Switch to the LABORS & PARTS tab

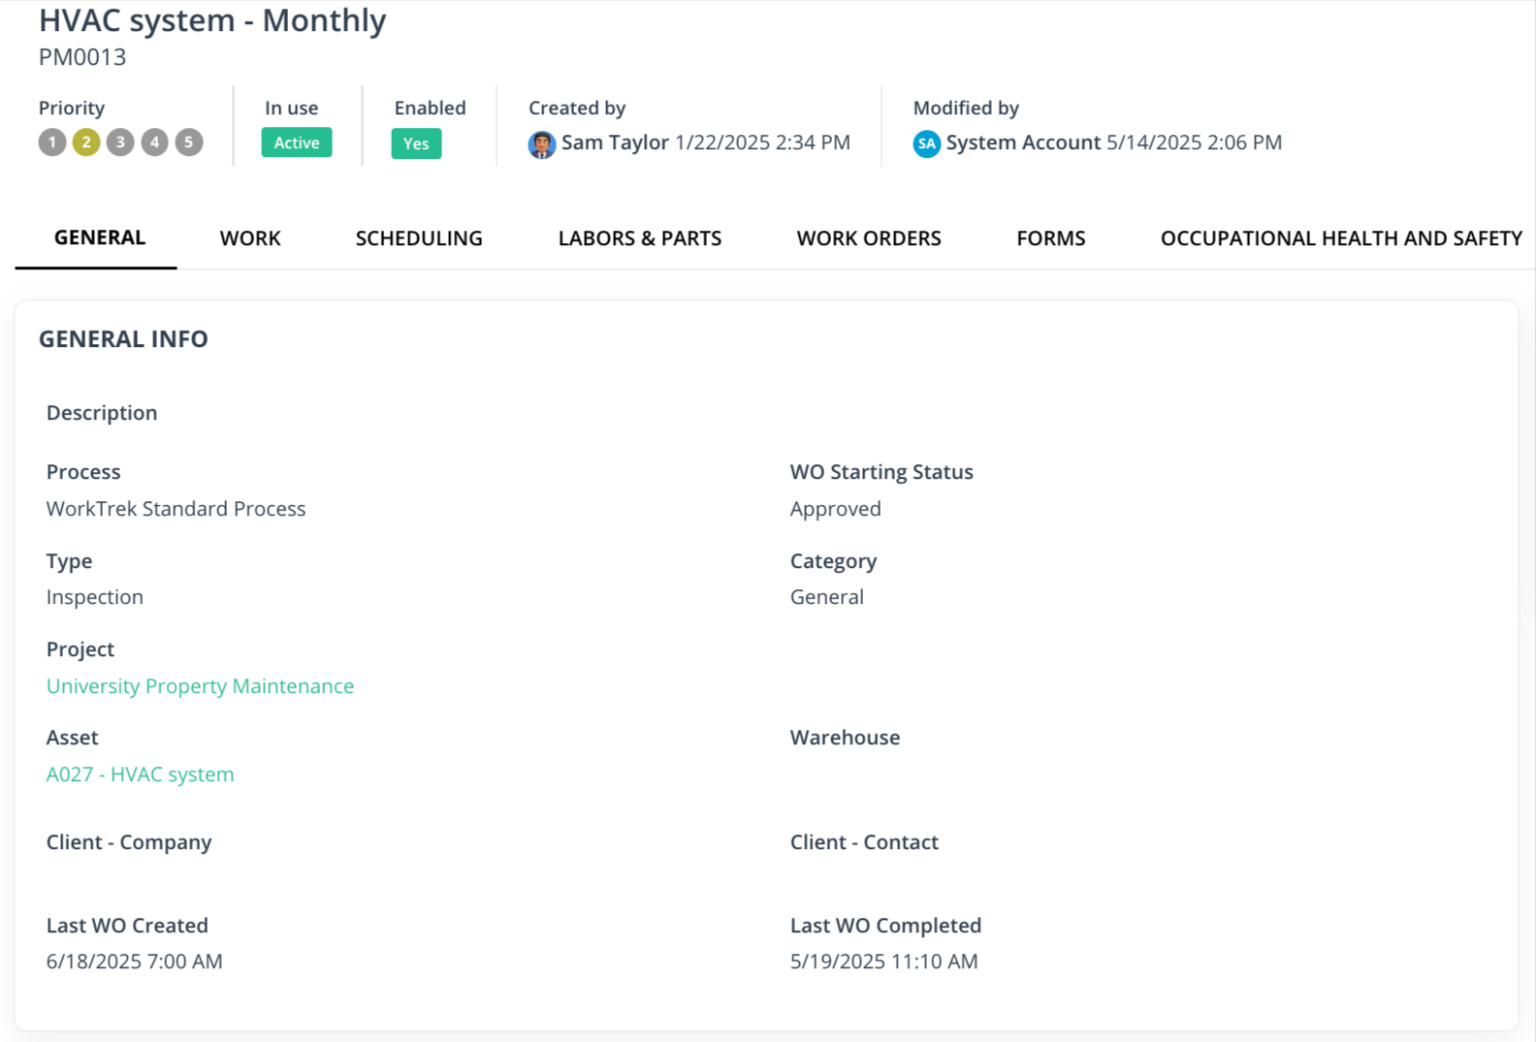pos(640,238)
